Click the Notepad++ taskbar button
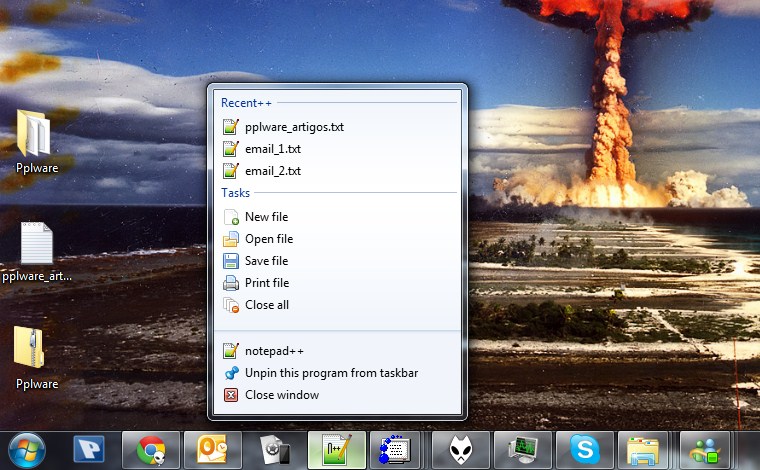 click(x=337, y=450)
